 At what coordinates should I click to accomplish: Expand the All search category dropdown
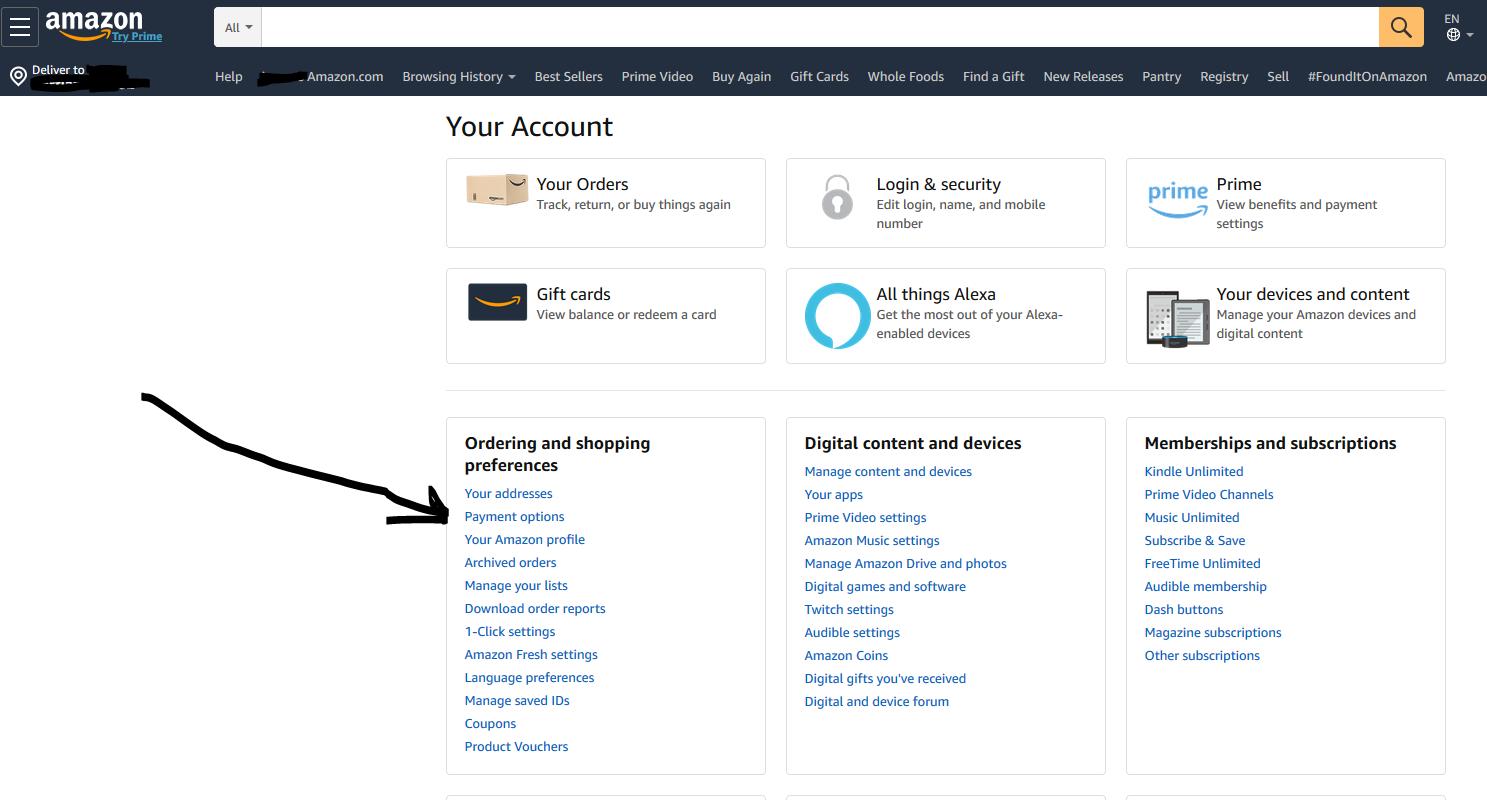(238, 27)
